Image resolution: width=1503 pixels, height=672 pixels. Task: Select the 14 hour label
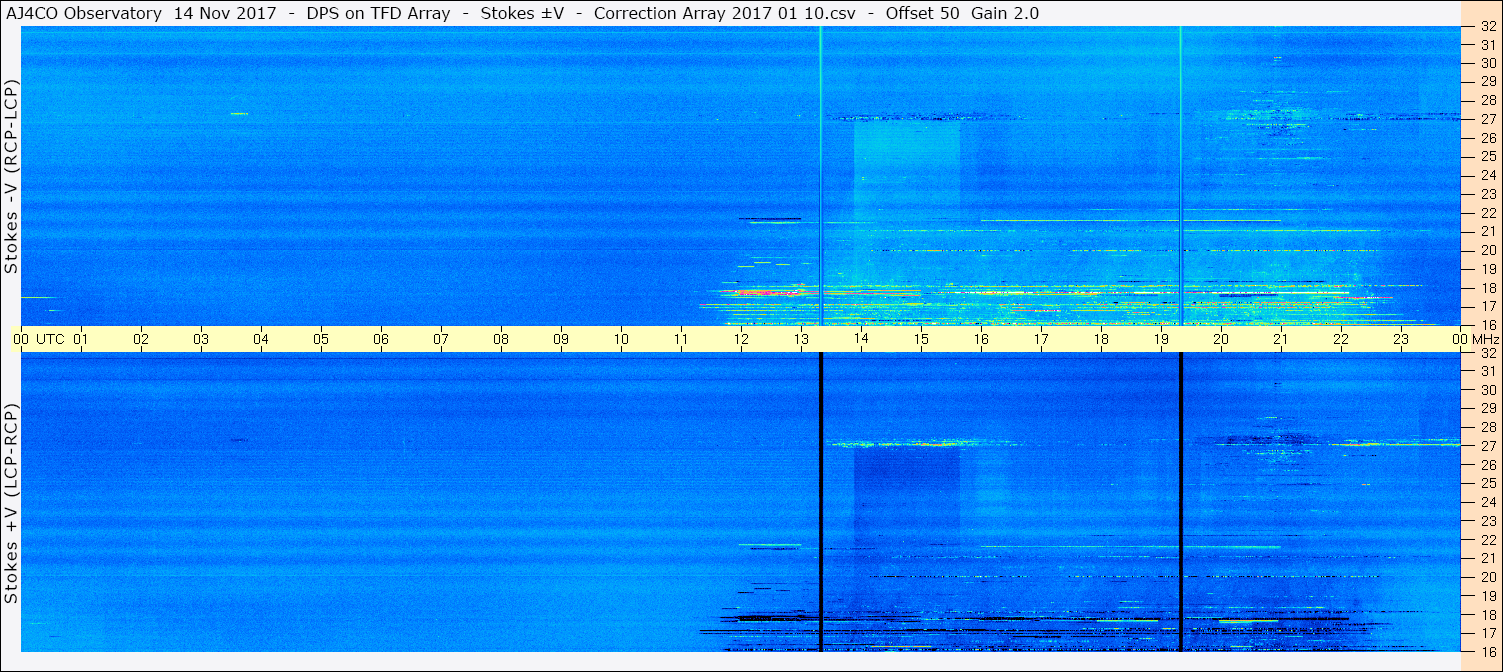pos(861,339)
